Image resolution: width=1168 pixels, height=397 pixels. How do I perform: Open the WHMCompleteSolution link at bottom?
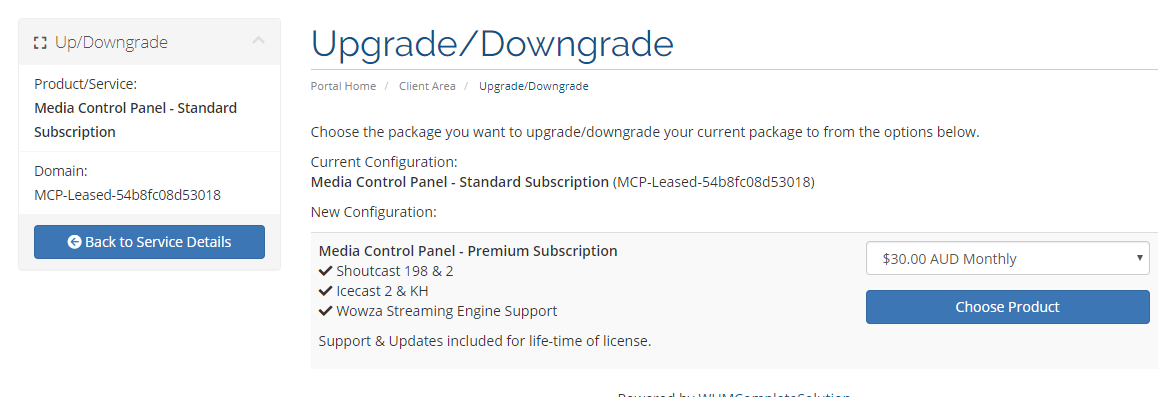(x=775, y=396)
